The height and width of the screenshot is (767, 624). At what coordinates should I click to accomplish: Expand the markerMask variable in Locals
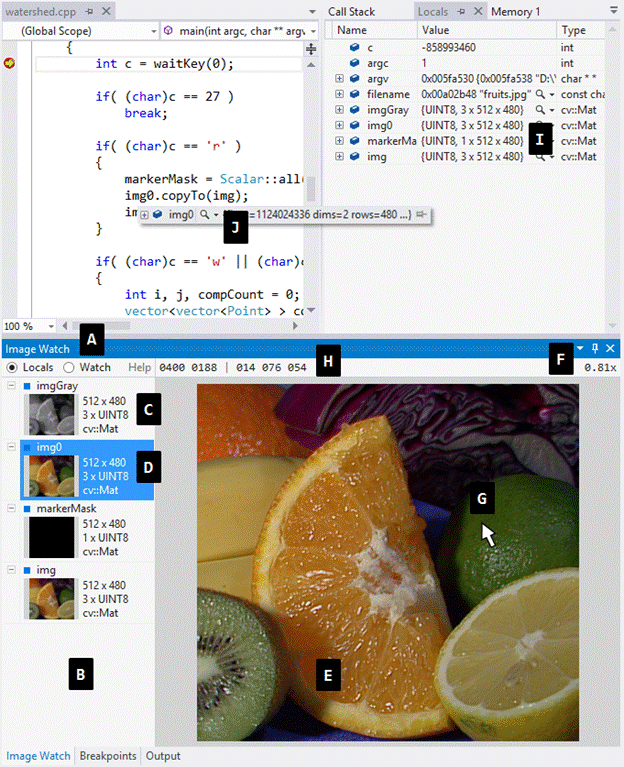coord(339,141)
